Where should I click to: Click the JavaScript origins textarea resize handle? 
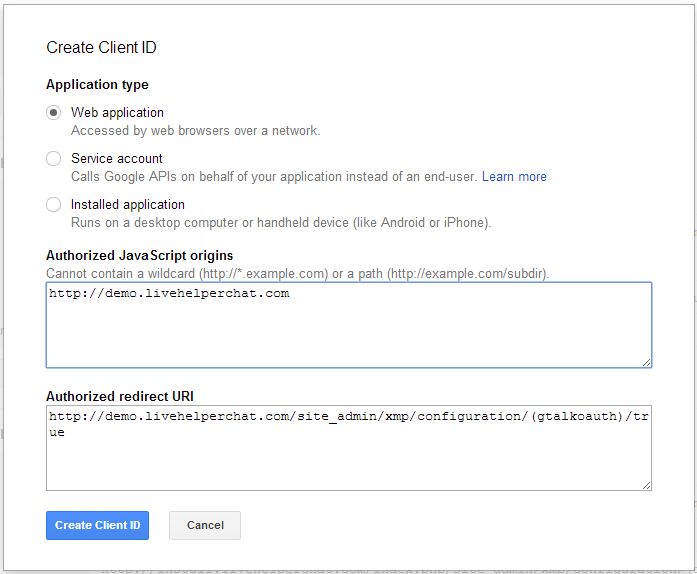(x=647, y=363)
